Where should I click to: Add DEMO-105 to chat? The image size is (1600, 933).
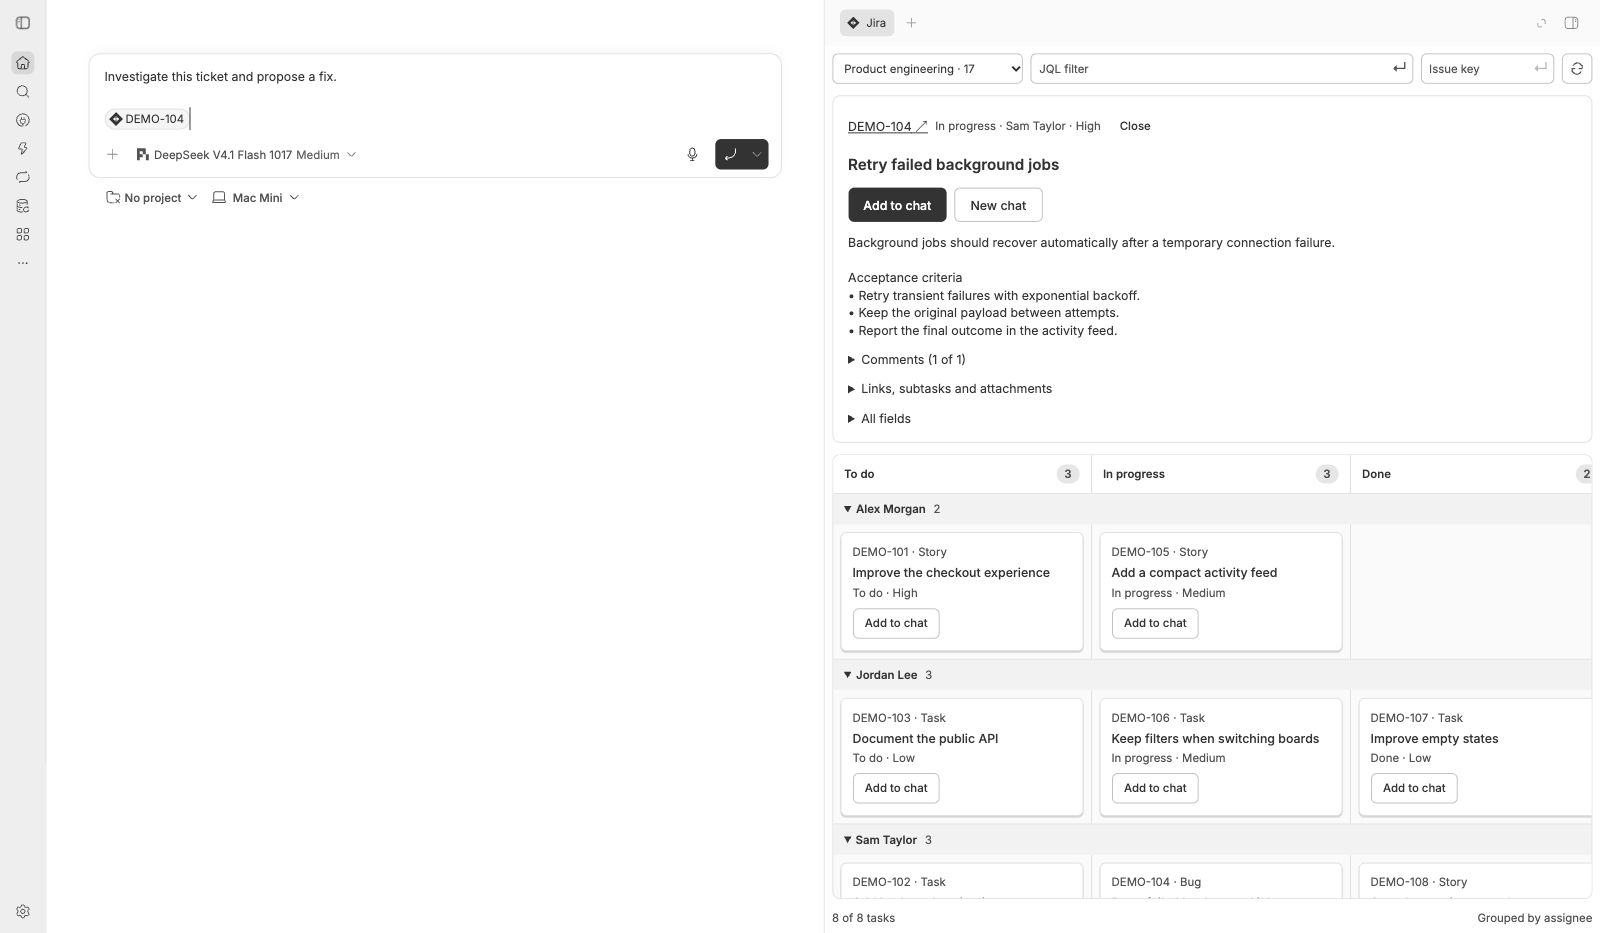point(1155,623)
